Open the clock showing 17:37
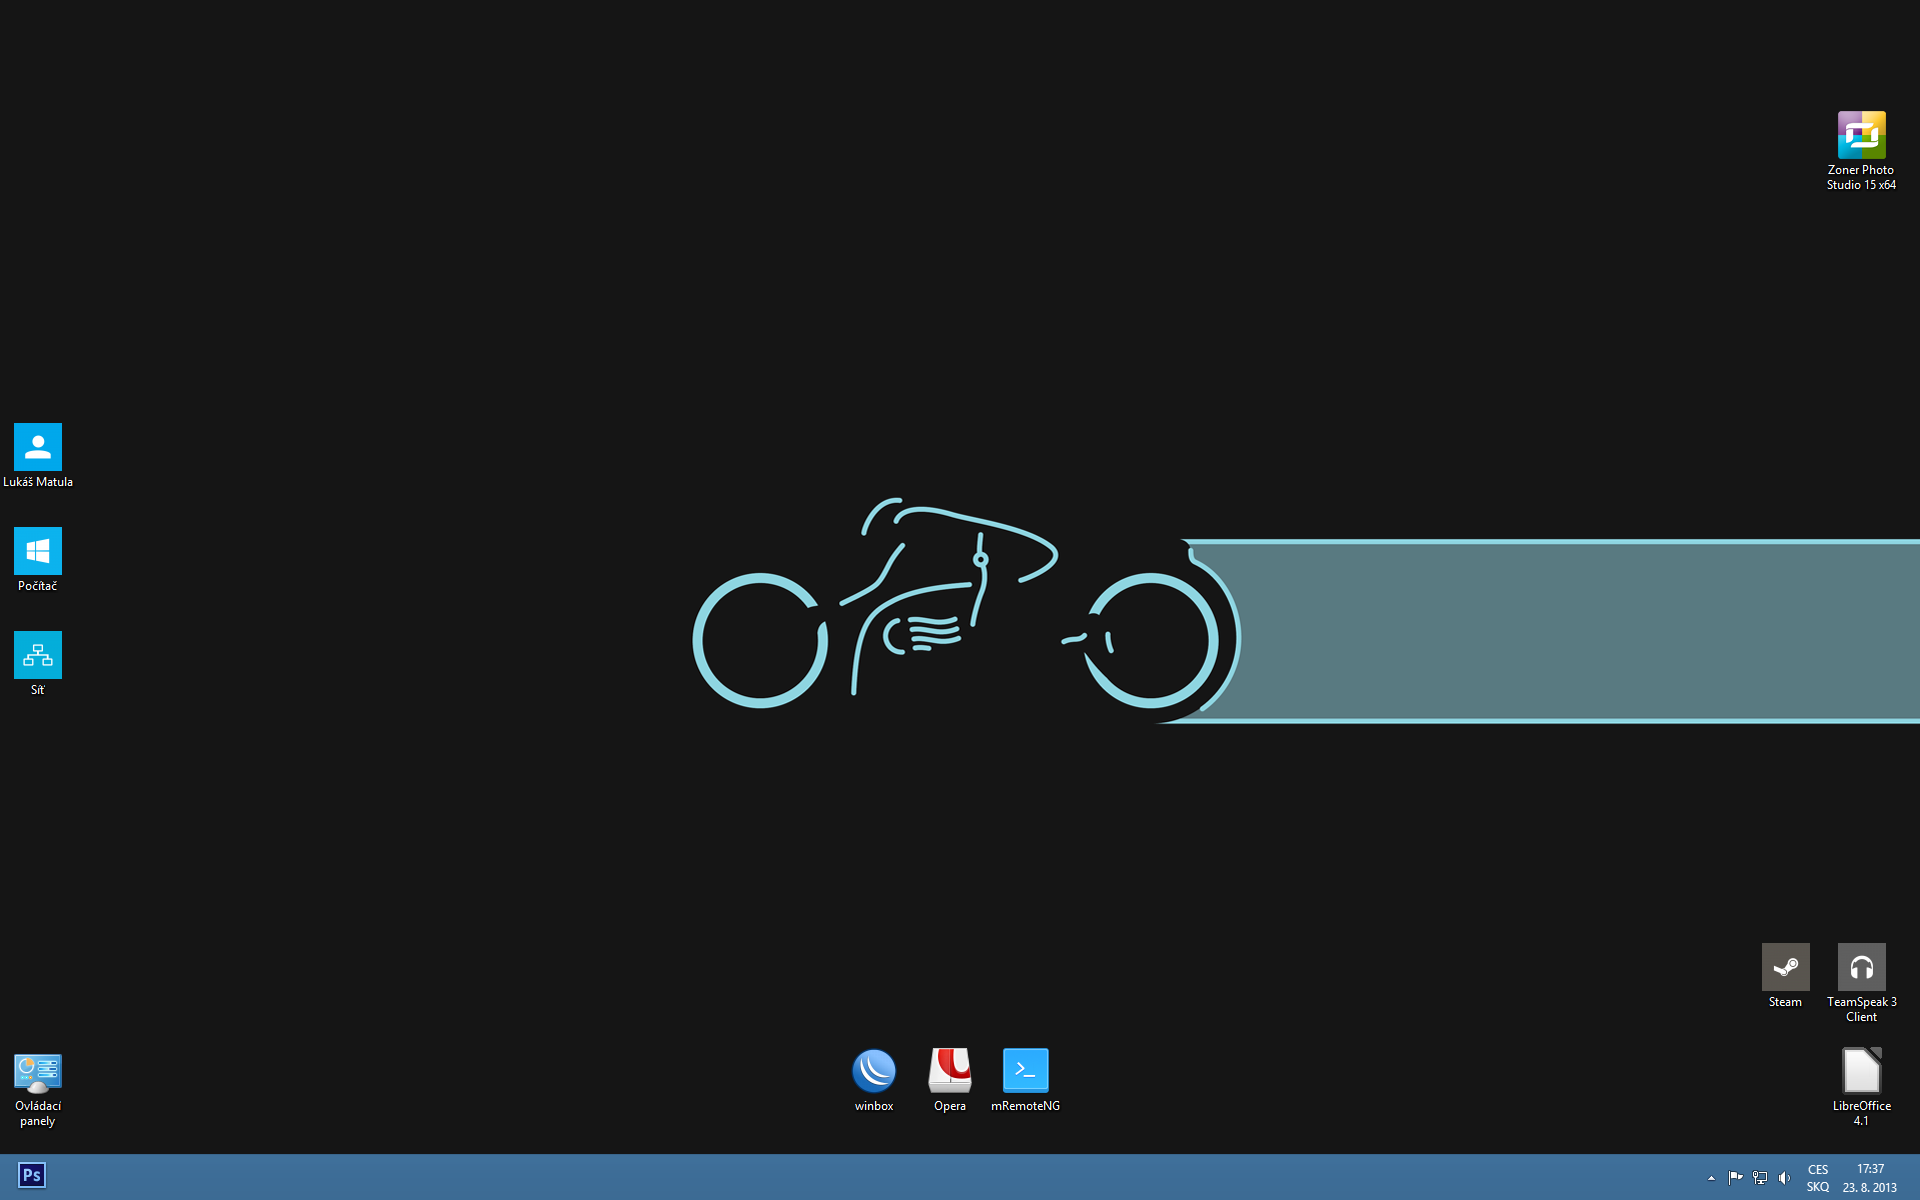The width and height of the screenshot is (1920, 1200). (1870, 1169)
